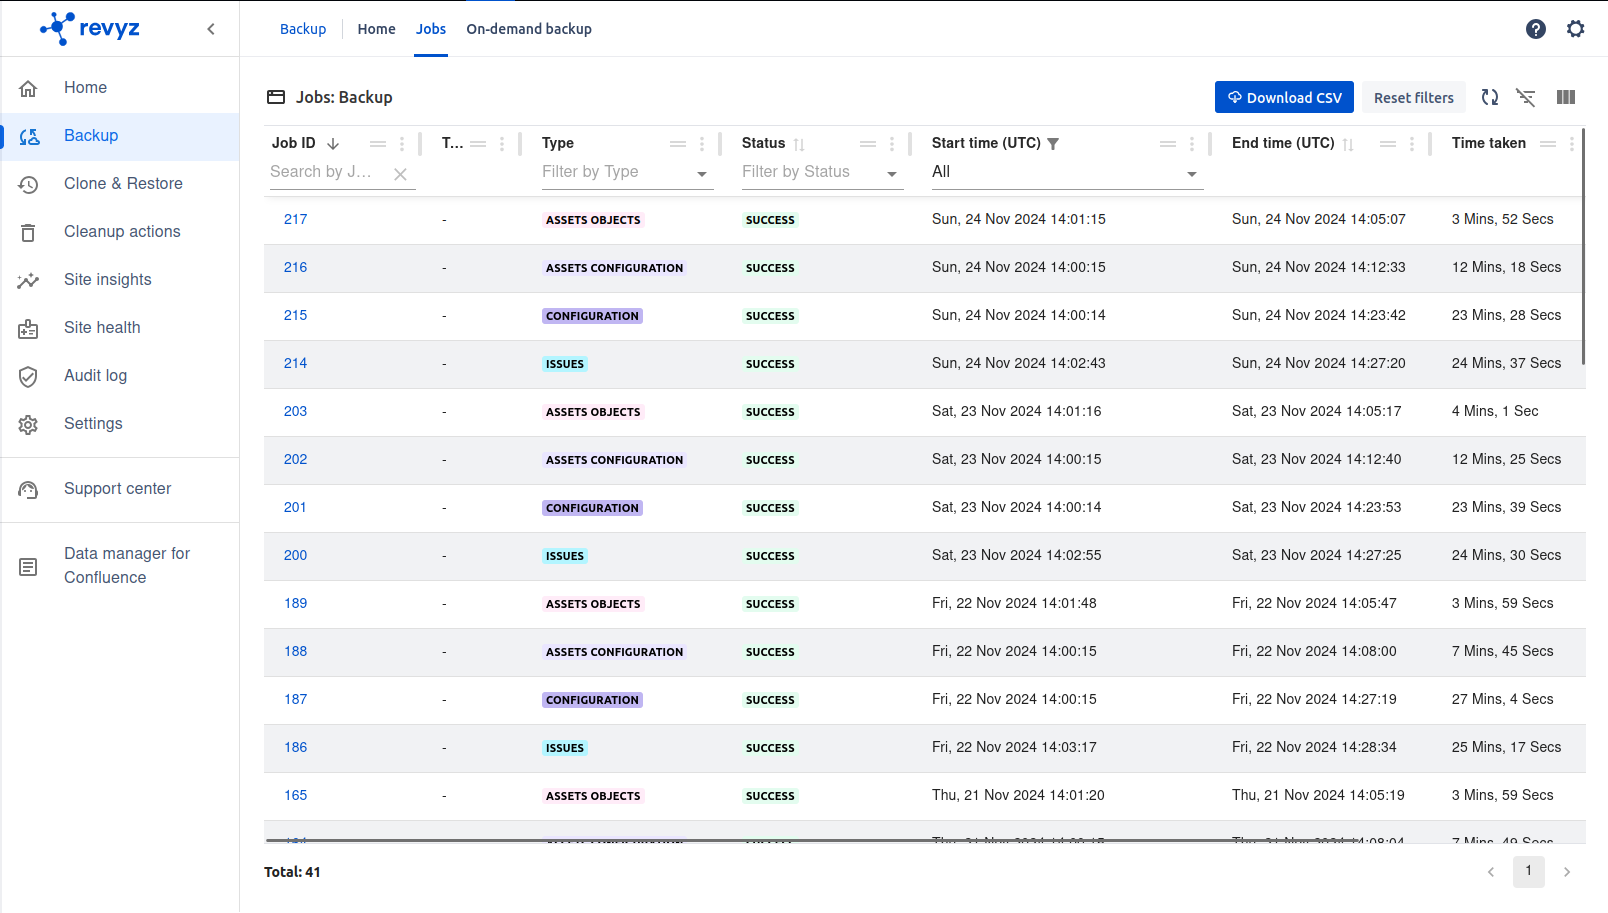Open job 217 link
Viewport: 1608px width, 913px height.
click(296, 219)
